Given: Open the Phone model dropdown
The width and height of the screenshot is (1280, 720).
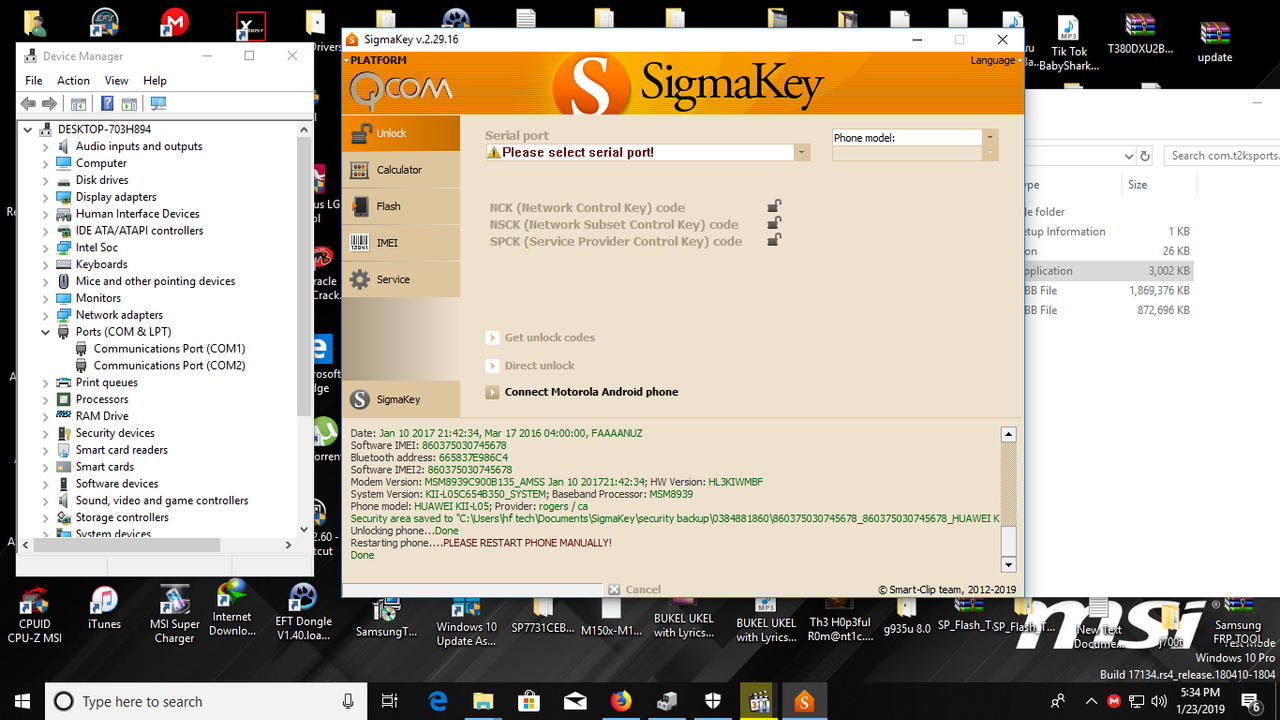Looking at the screenshot, I should coord(989,137).
